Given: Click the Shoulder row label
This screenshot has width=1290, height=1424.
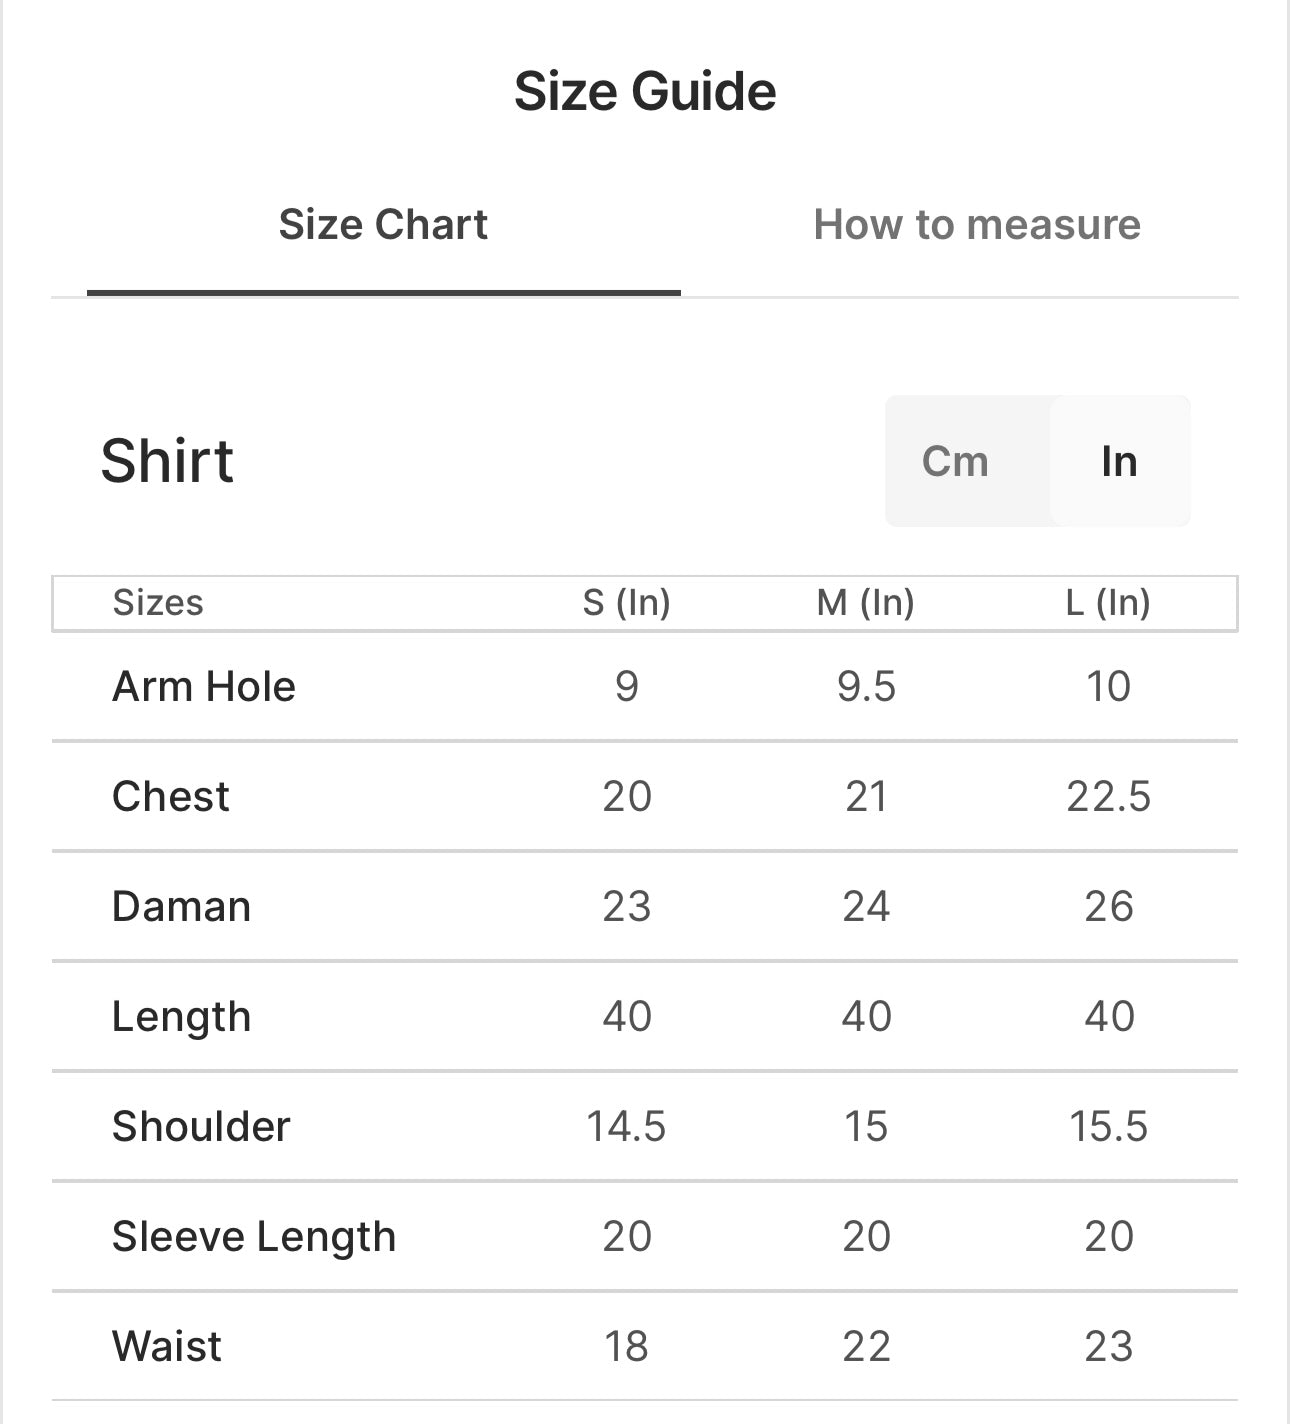Looking at the screenshot, I should coord(201,1127).
